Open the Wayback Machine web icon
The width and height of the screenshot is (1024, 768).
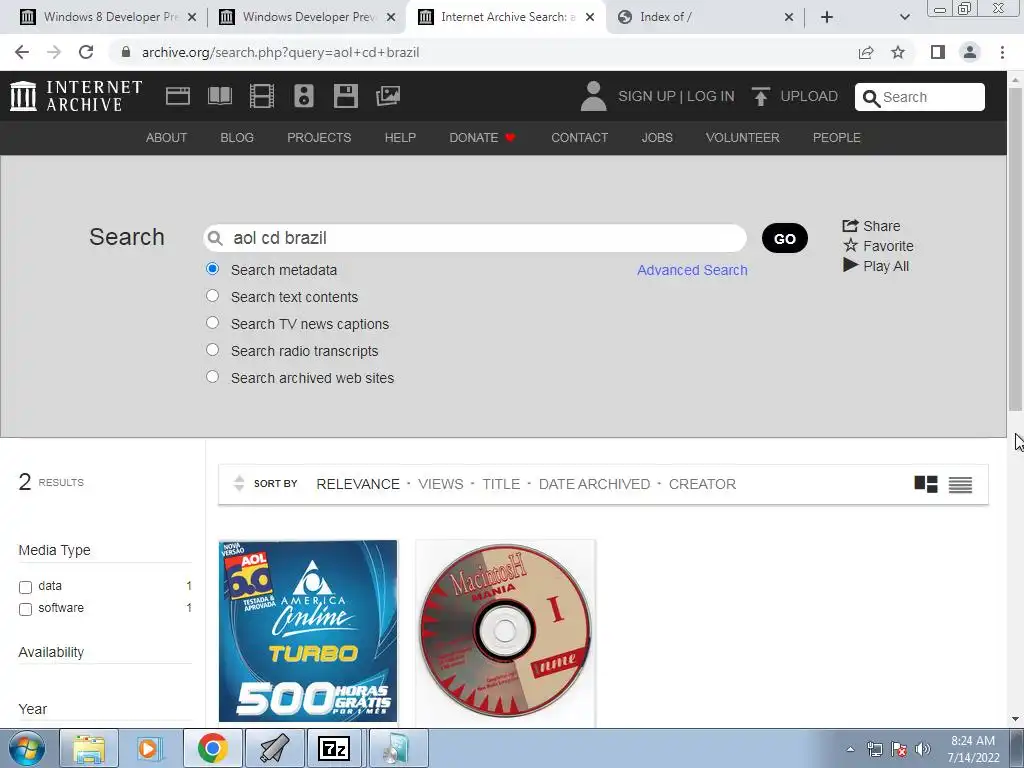tap(178, 96)
